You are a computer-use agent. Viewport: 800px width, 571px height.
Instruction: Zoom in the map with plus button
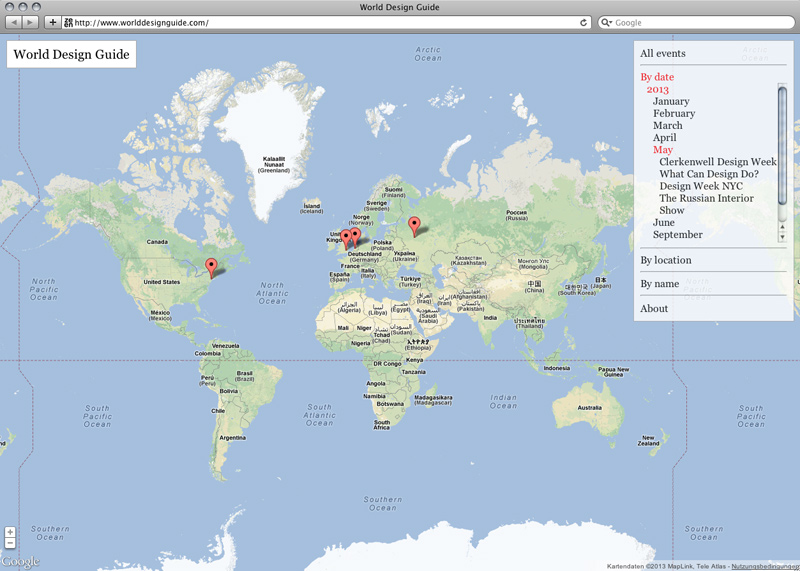pos(10,532)
